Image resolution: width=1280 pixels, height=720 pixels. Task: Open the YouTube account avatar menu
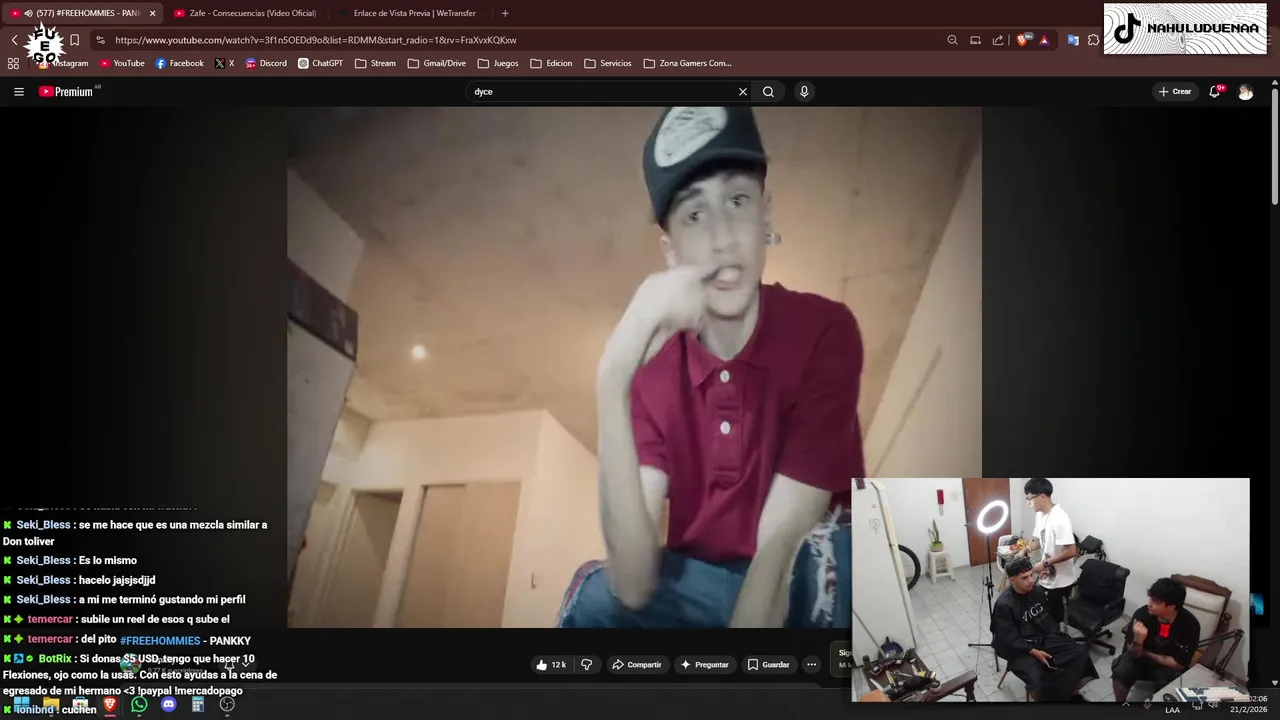[1246, 91]
